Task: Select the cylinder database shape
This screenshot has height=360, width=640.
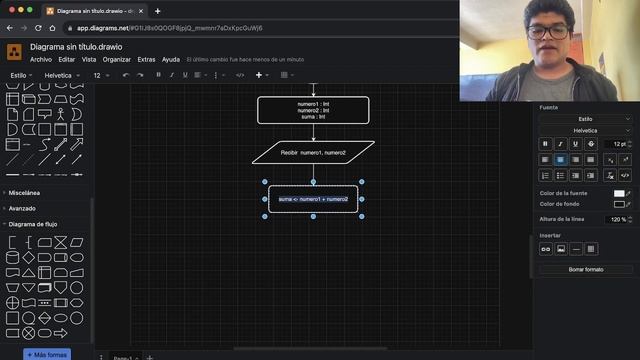Action: coord(12,258)
